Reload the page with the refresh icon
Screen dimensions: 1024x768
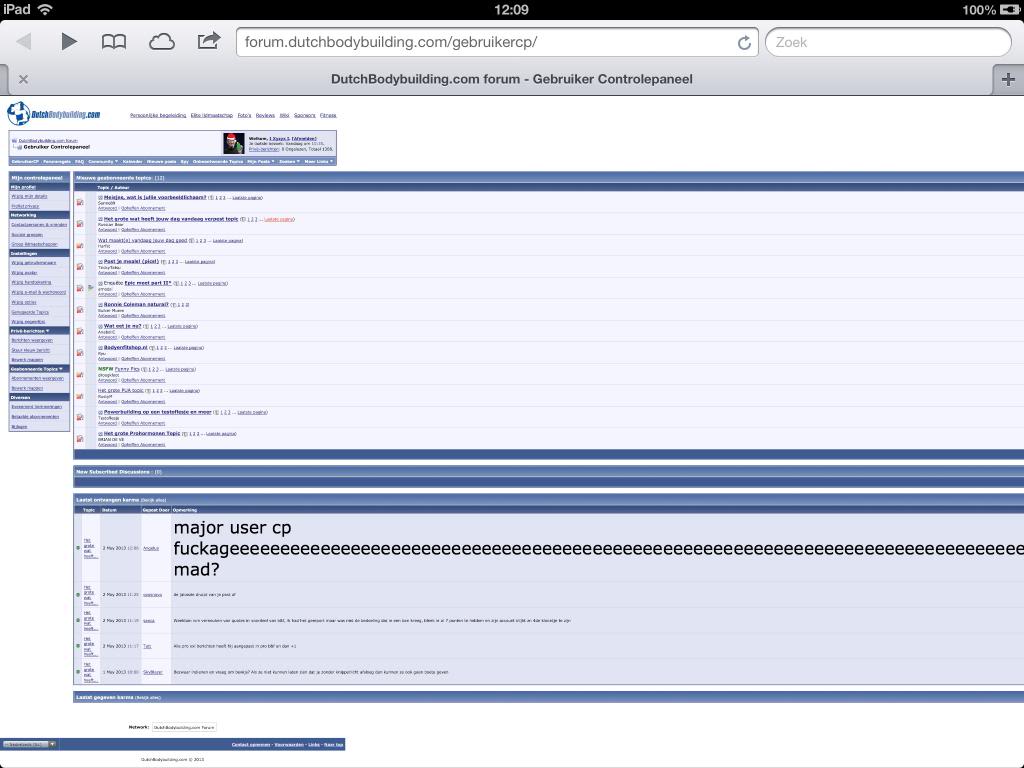(x=744, y=43)
